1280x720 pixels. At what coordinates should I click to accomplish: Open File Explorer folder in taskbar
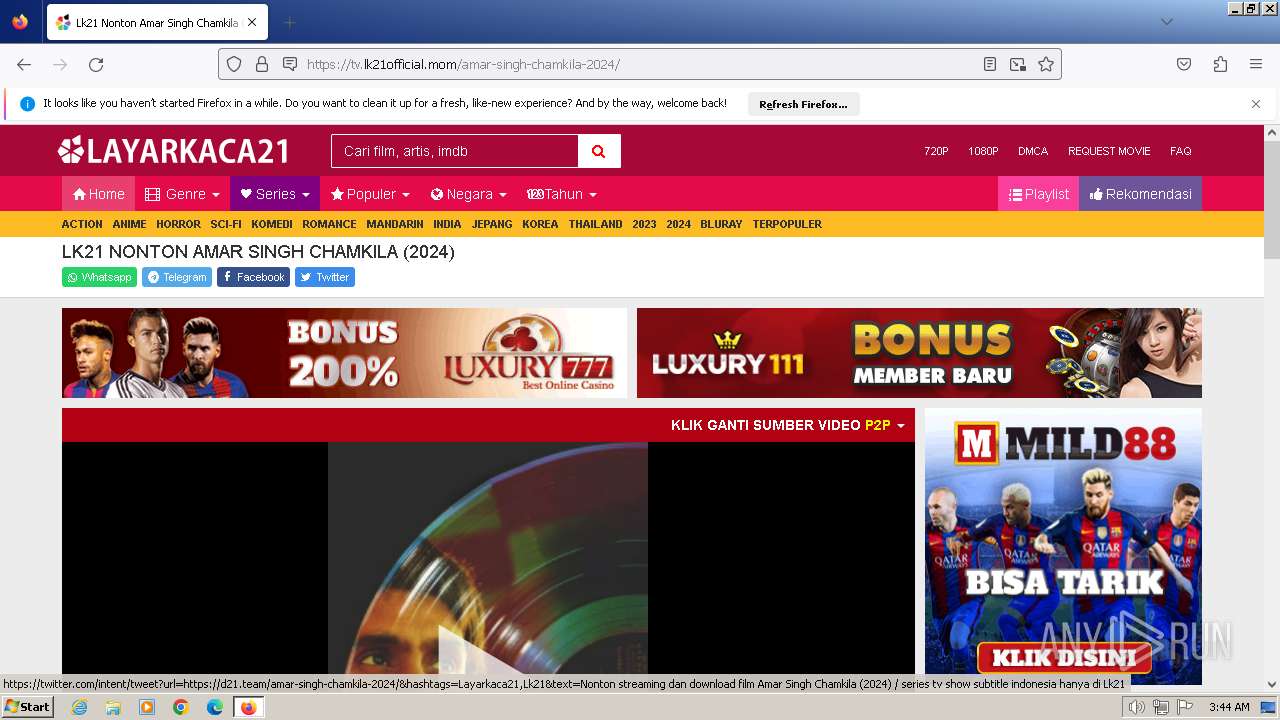(113, 707)
